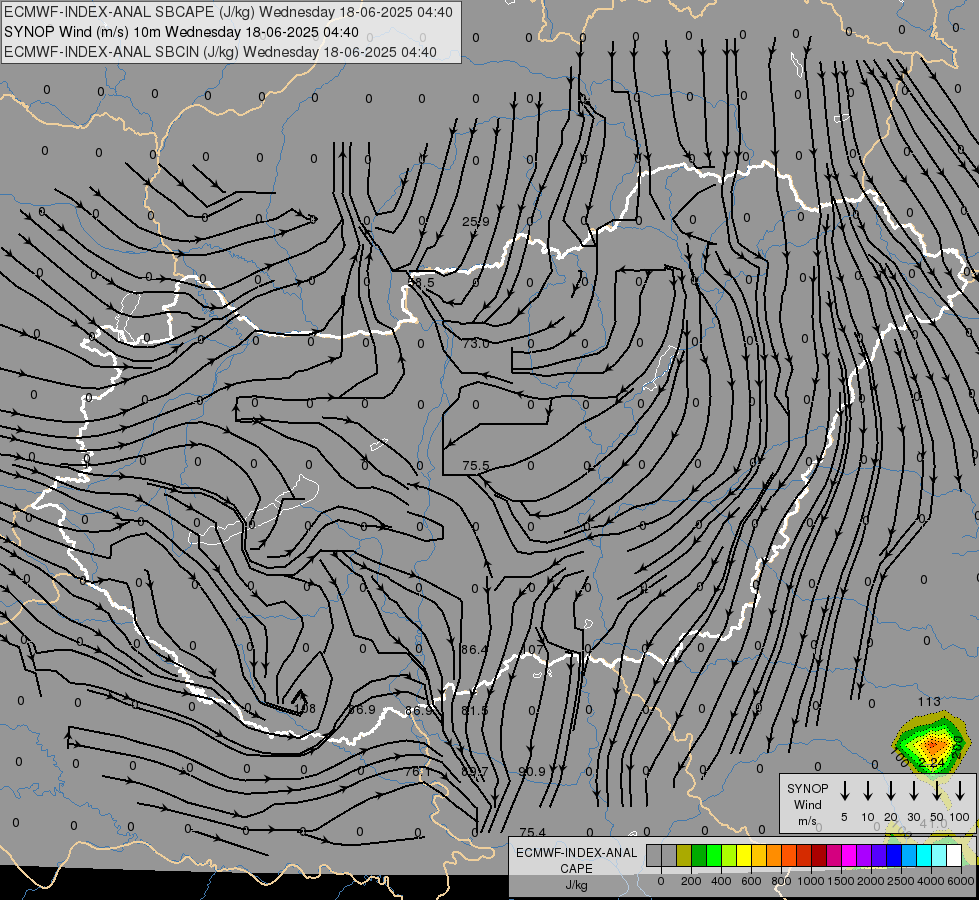Select the SBCAPE title line in the header
979x900 pixels.
point(228,12)
